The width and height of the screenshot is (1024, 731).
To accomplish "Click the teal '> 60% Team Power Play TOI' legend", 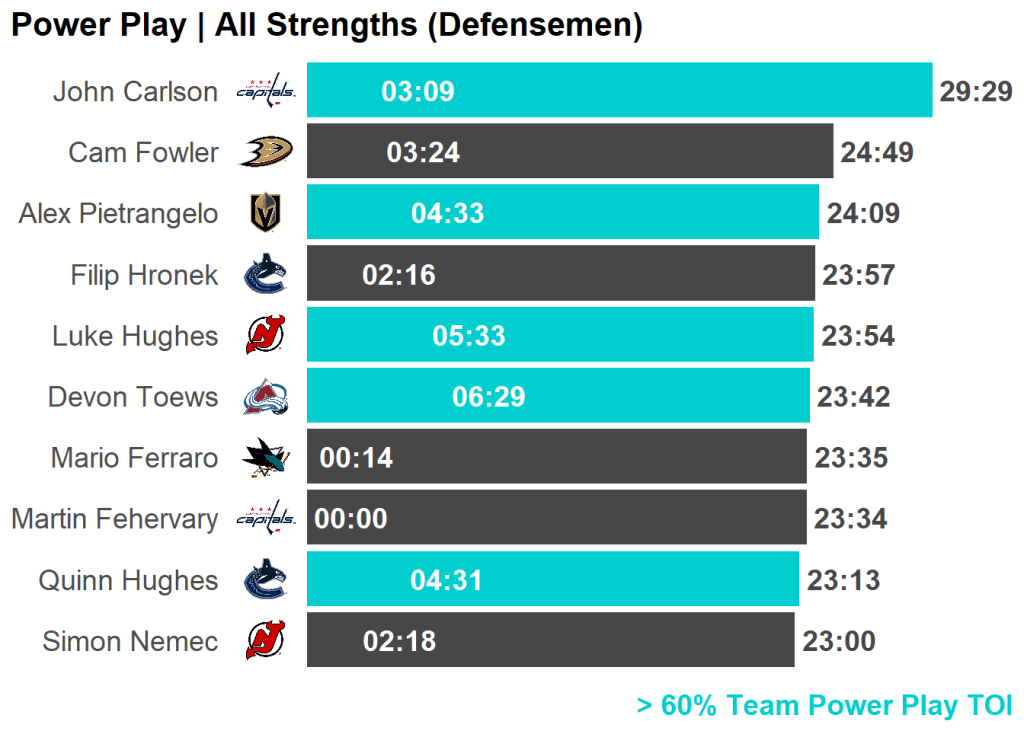I will [x=824, y=706].
